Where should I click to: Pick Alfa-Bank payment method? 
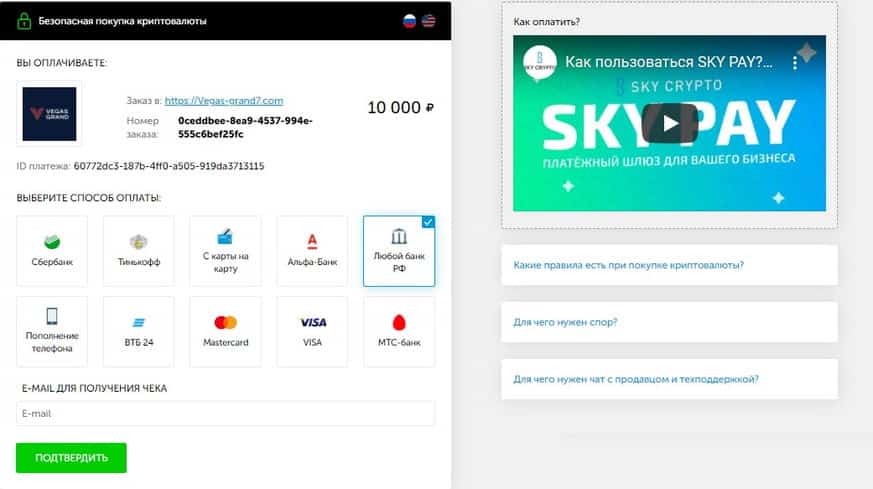click(312, 251)
